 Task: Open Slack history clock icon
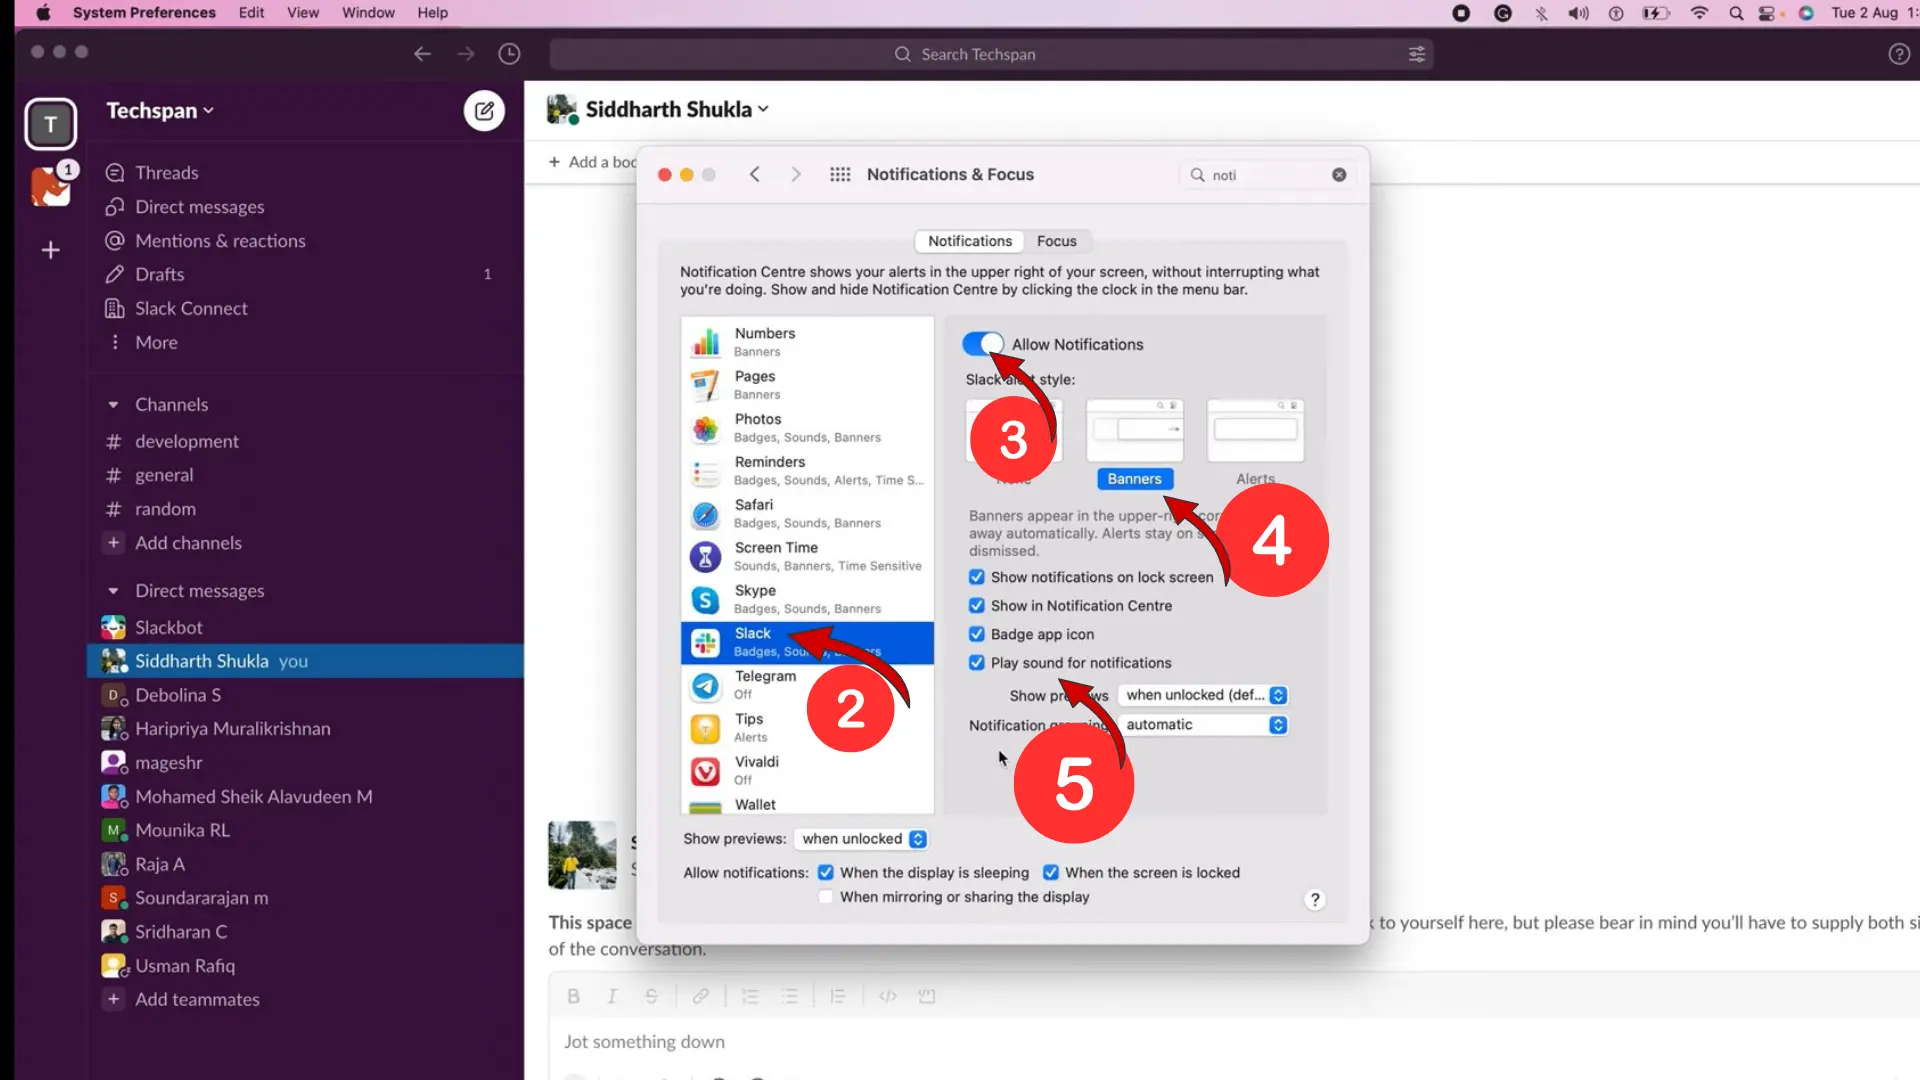click(509, 54)
